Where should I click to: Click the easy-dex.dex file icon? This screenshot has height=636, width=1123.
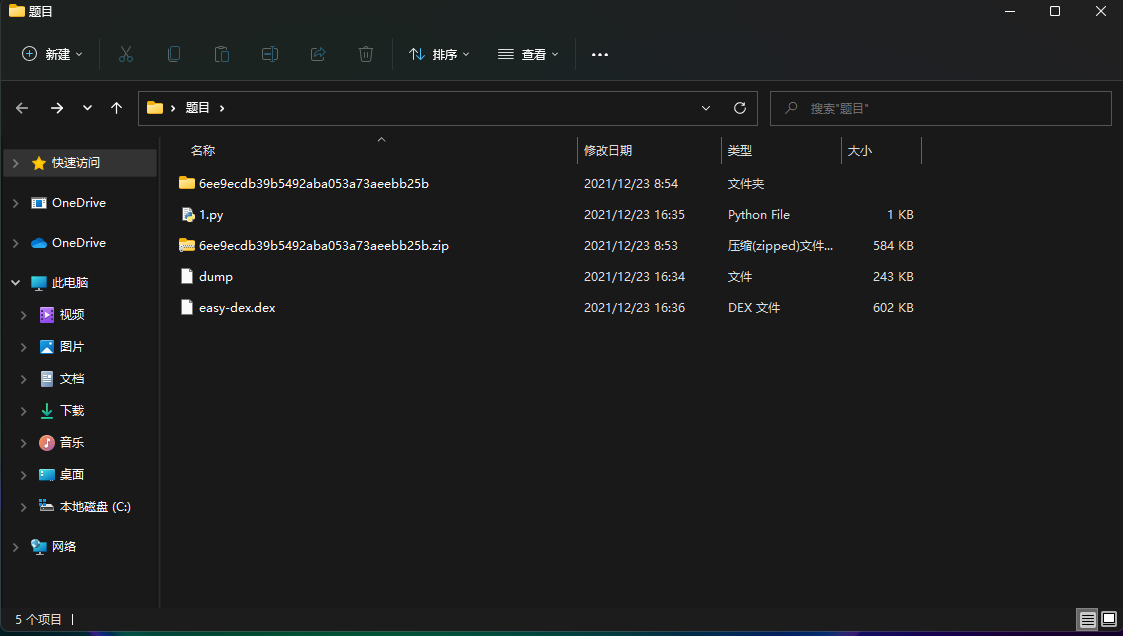(x=187, y=308)
